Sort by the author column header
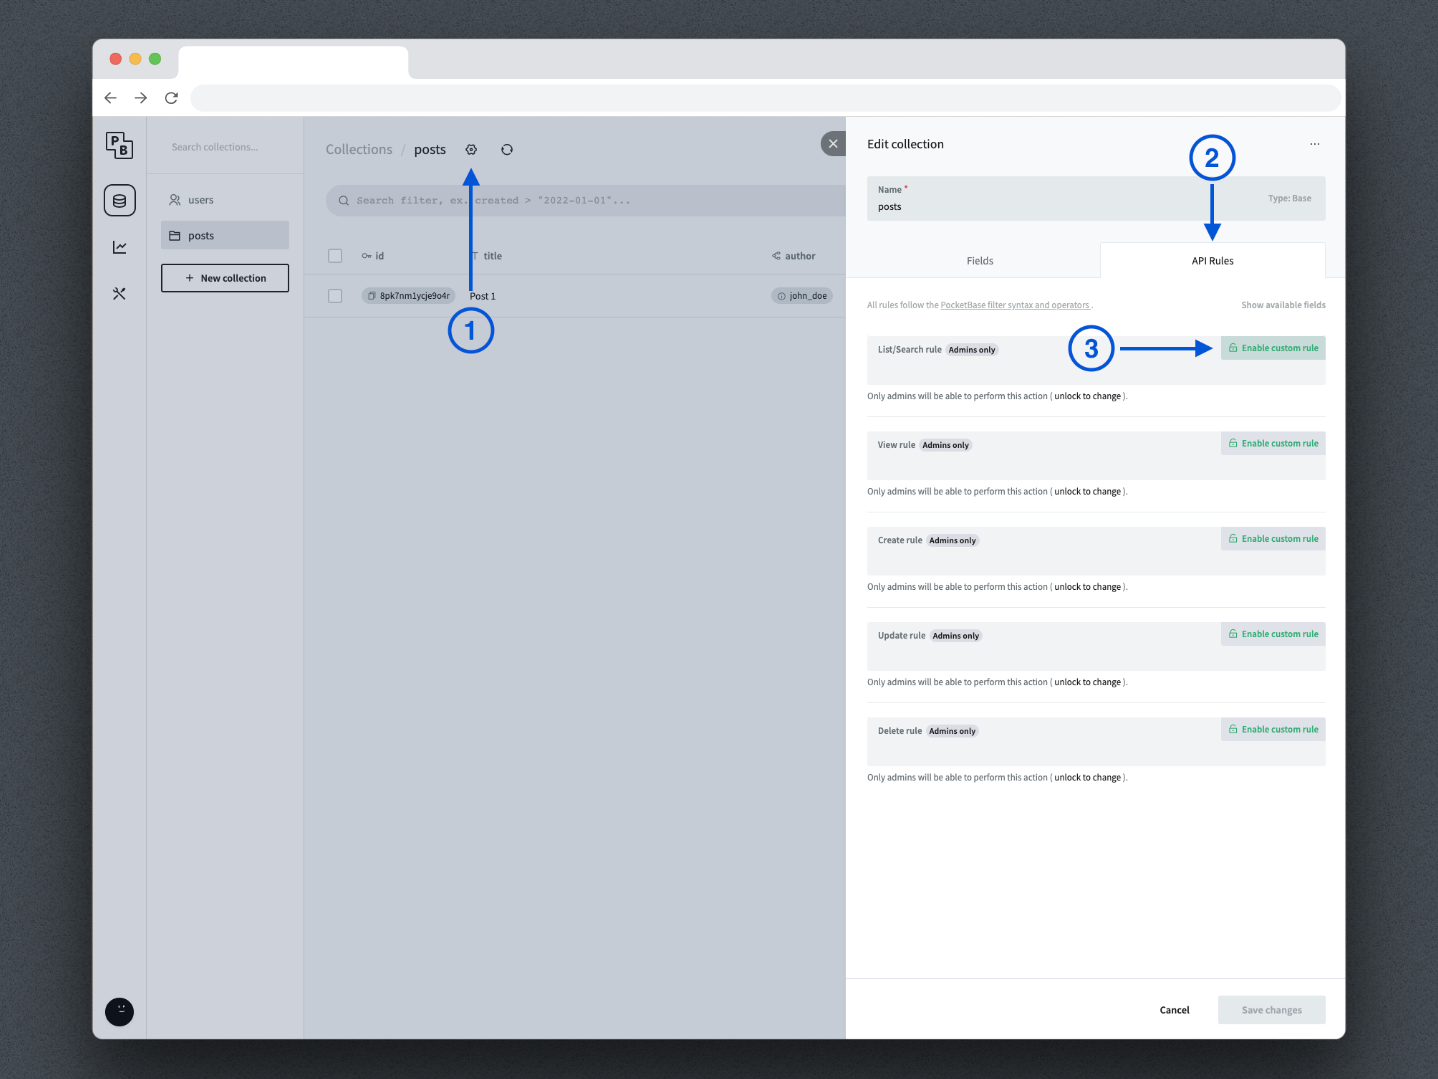The image size is (1438, 1079). (794, 256)
